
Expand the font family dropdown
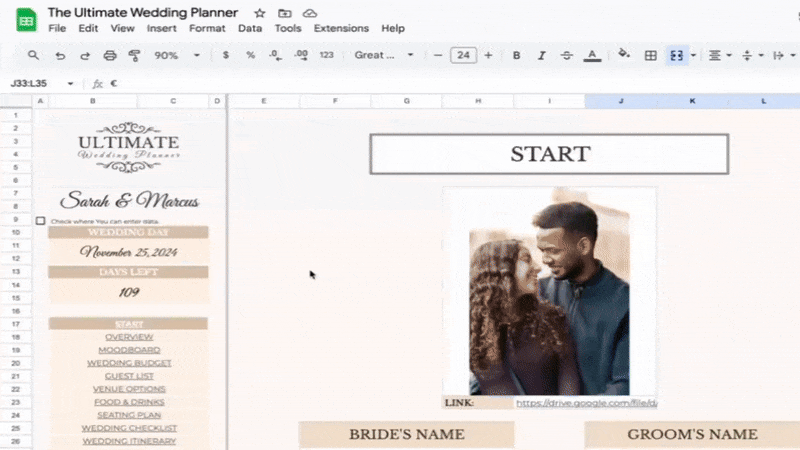click(385, 56)
